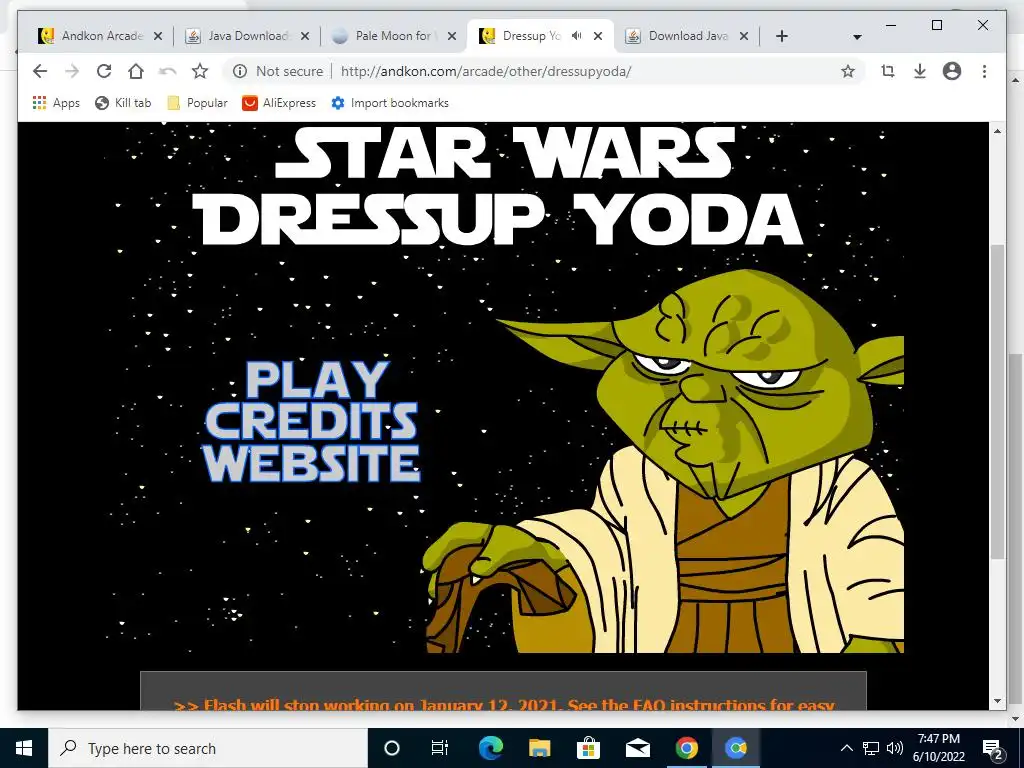The height and width of the screenshot is (768, 1024).
Task: Expand the tab search dropdown arrow
Action: (x=857, y=37)
